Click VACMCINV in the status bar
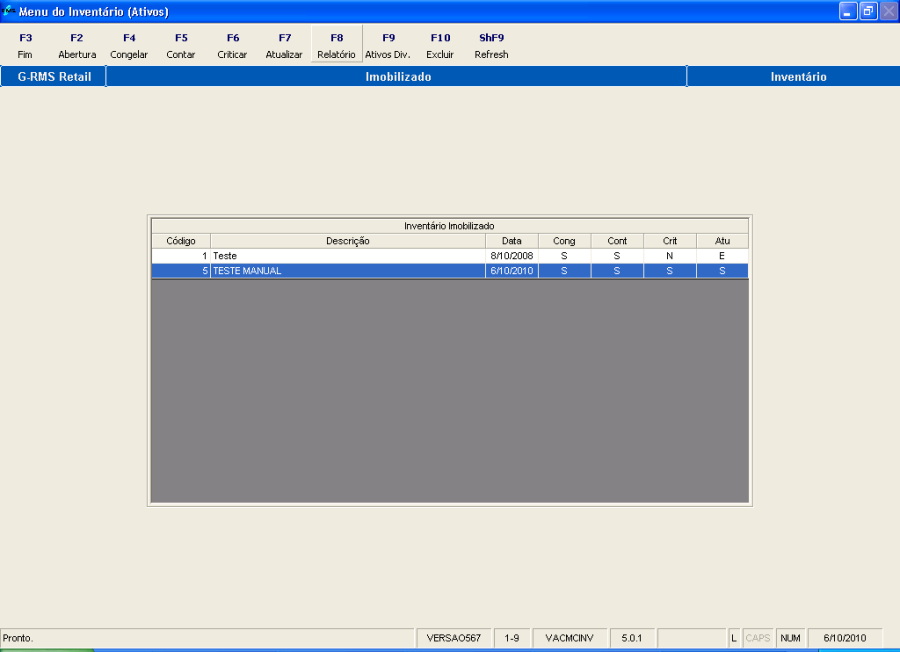The image size is (900, 652). pyautogui.click(x=569, y=638)
